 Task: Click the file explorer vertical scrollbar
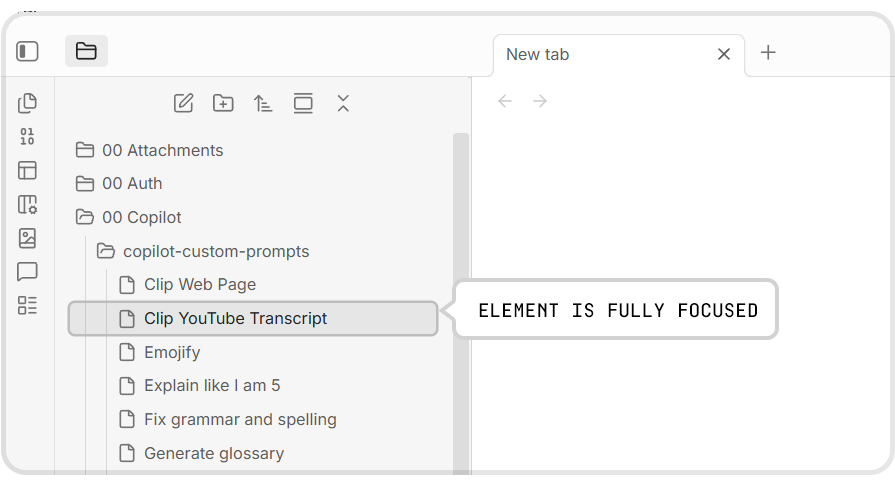coord(460,300)
